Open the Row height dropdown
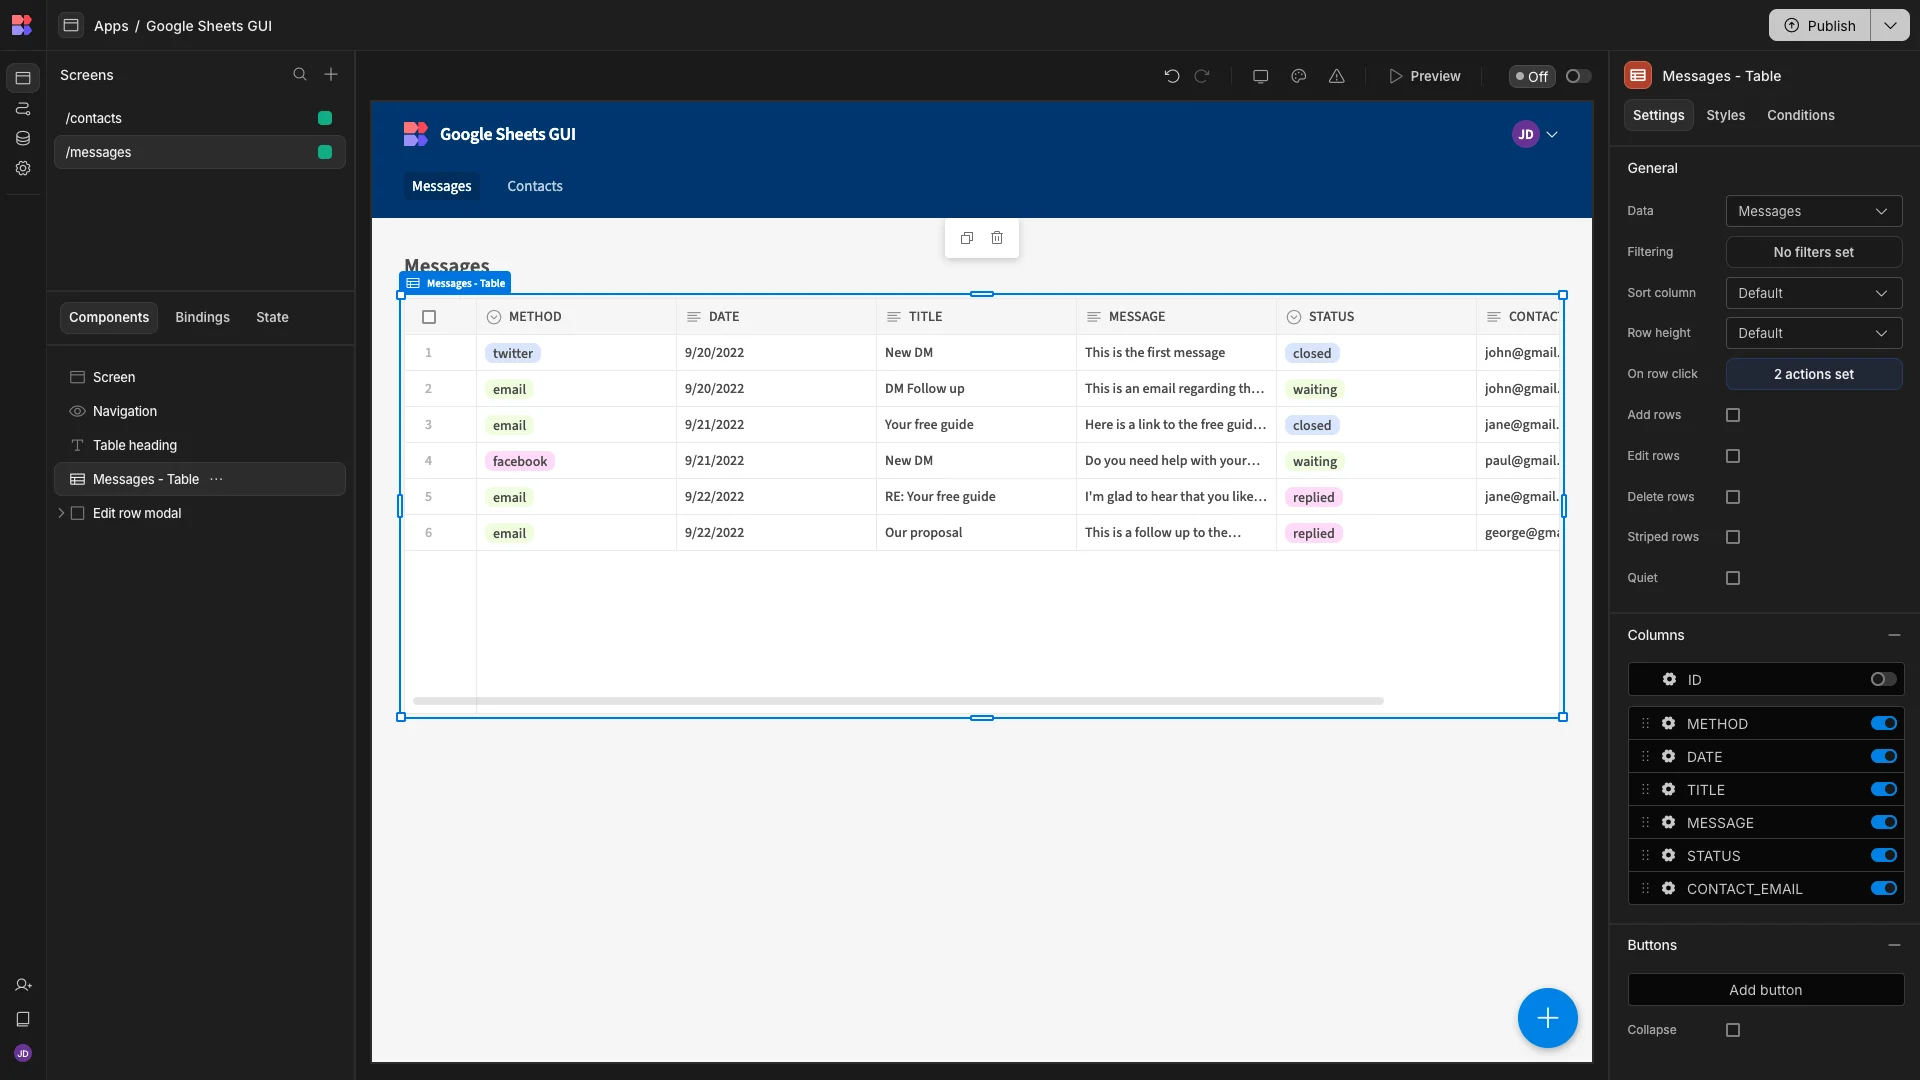Screen dimensions: 1920x1080 pos(1814,333)
